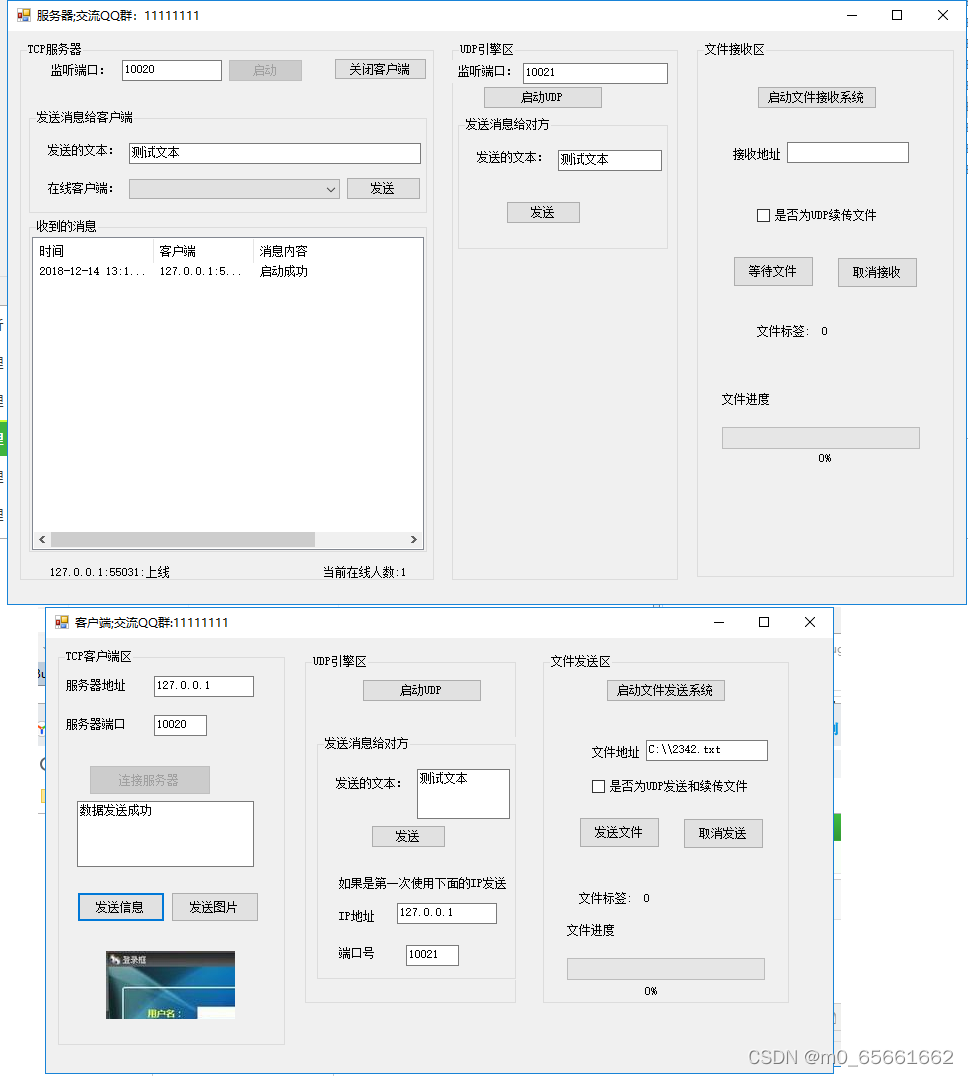The height and width of the screenshot is (1076, 968).
Task: Enable 是否为UDP续传文件 checkbox
Action: coord(764,215)
